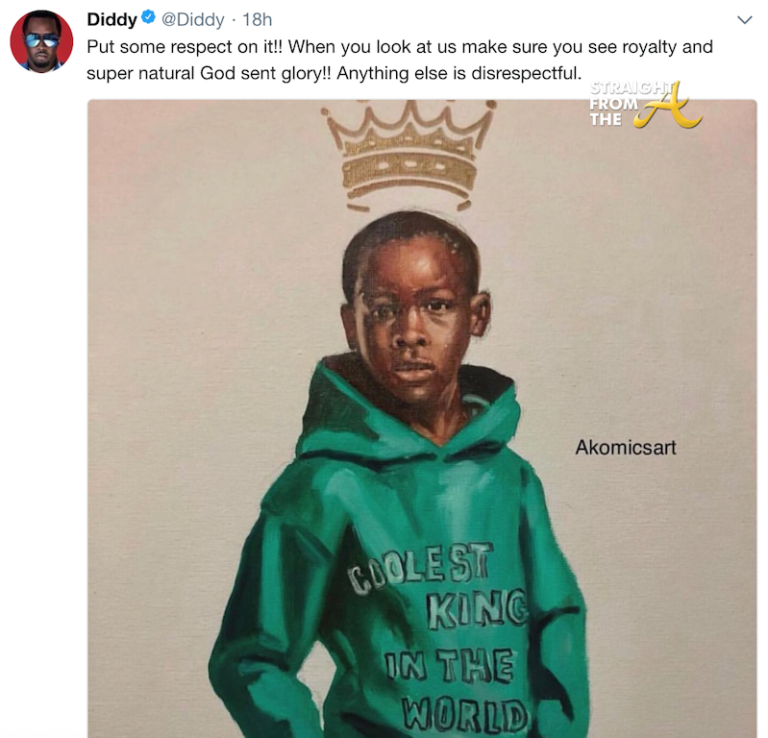768x738 pixels.
Task: Click the 'IN THE' lettering on the hoodie
Action: (x=448, y=665)
